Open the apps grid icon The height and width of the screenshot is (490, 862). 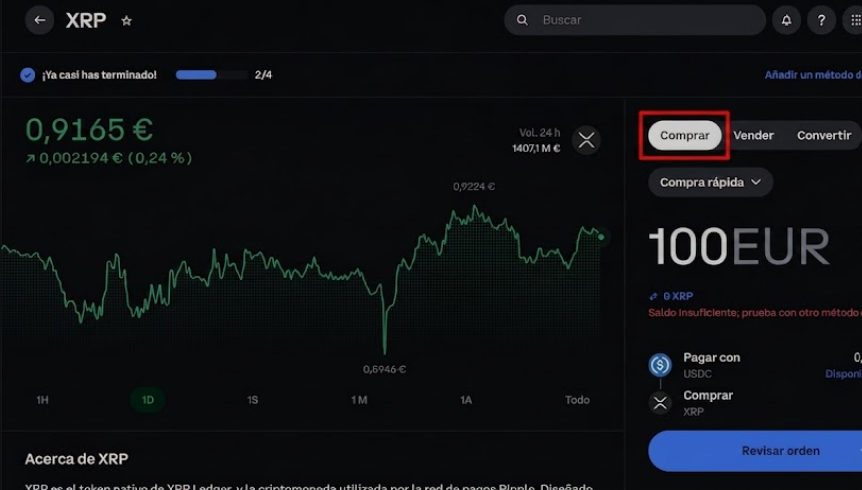click(855, 20)
